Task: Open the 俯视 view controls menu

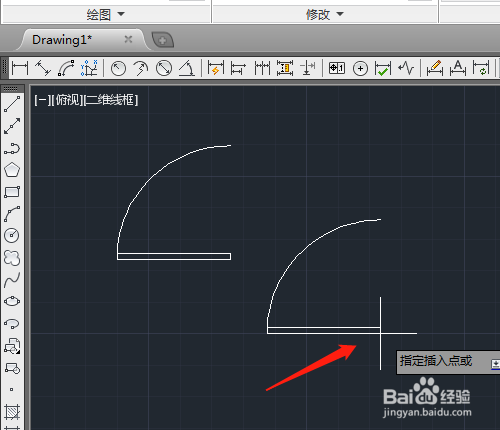Action: click(67, 100)
